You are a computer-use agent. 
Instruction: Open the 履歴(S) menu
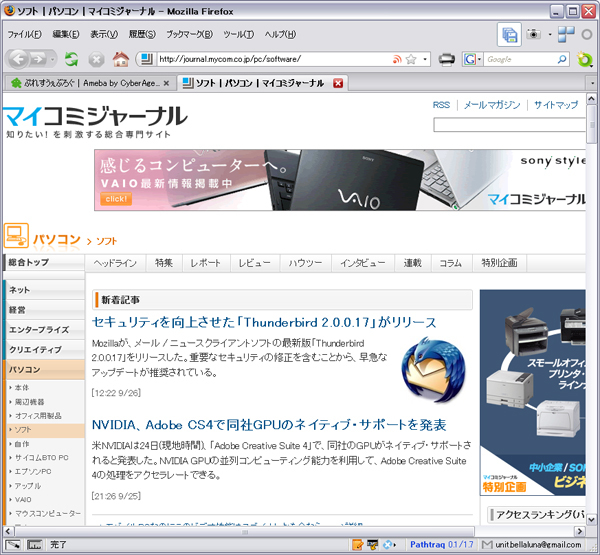point(142,34)
